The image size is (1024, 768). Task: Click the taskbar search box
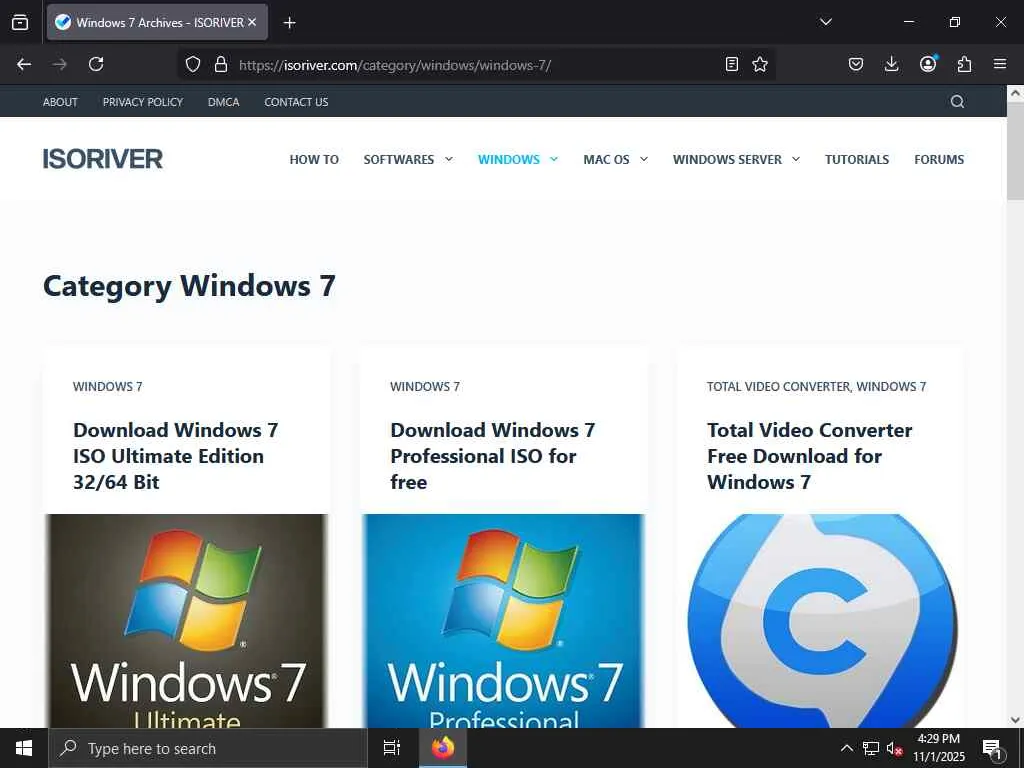coord(208,748)
